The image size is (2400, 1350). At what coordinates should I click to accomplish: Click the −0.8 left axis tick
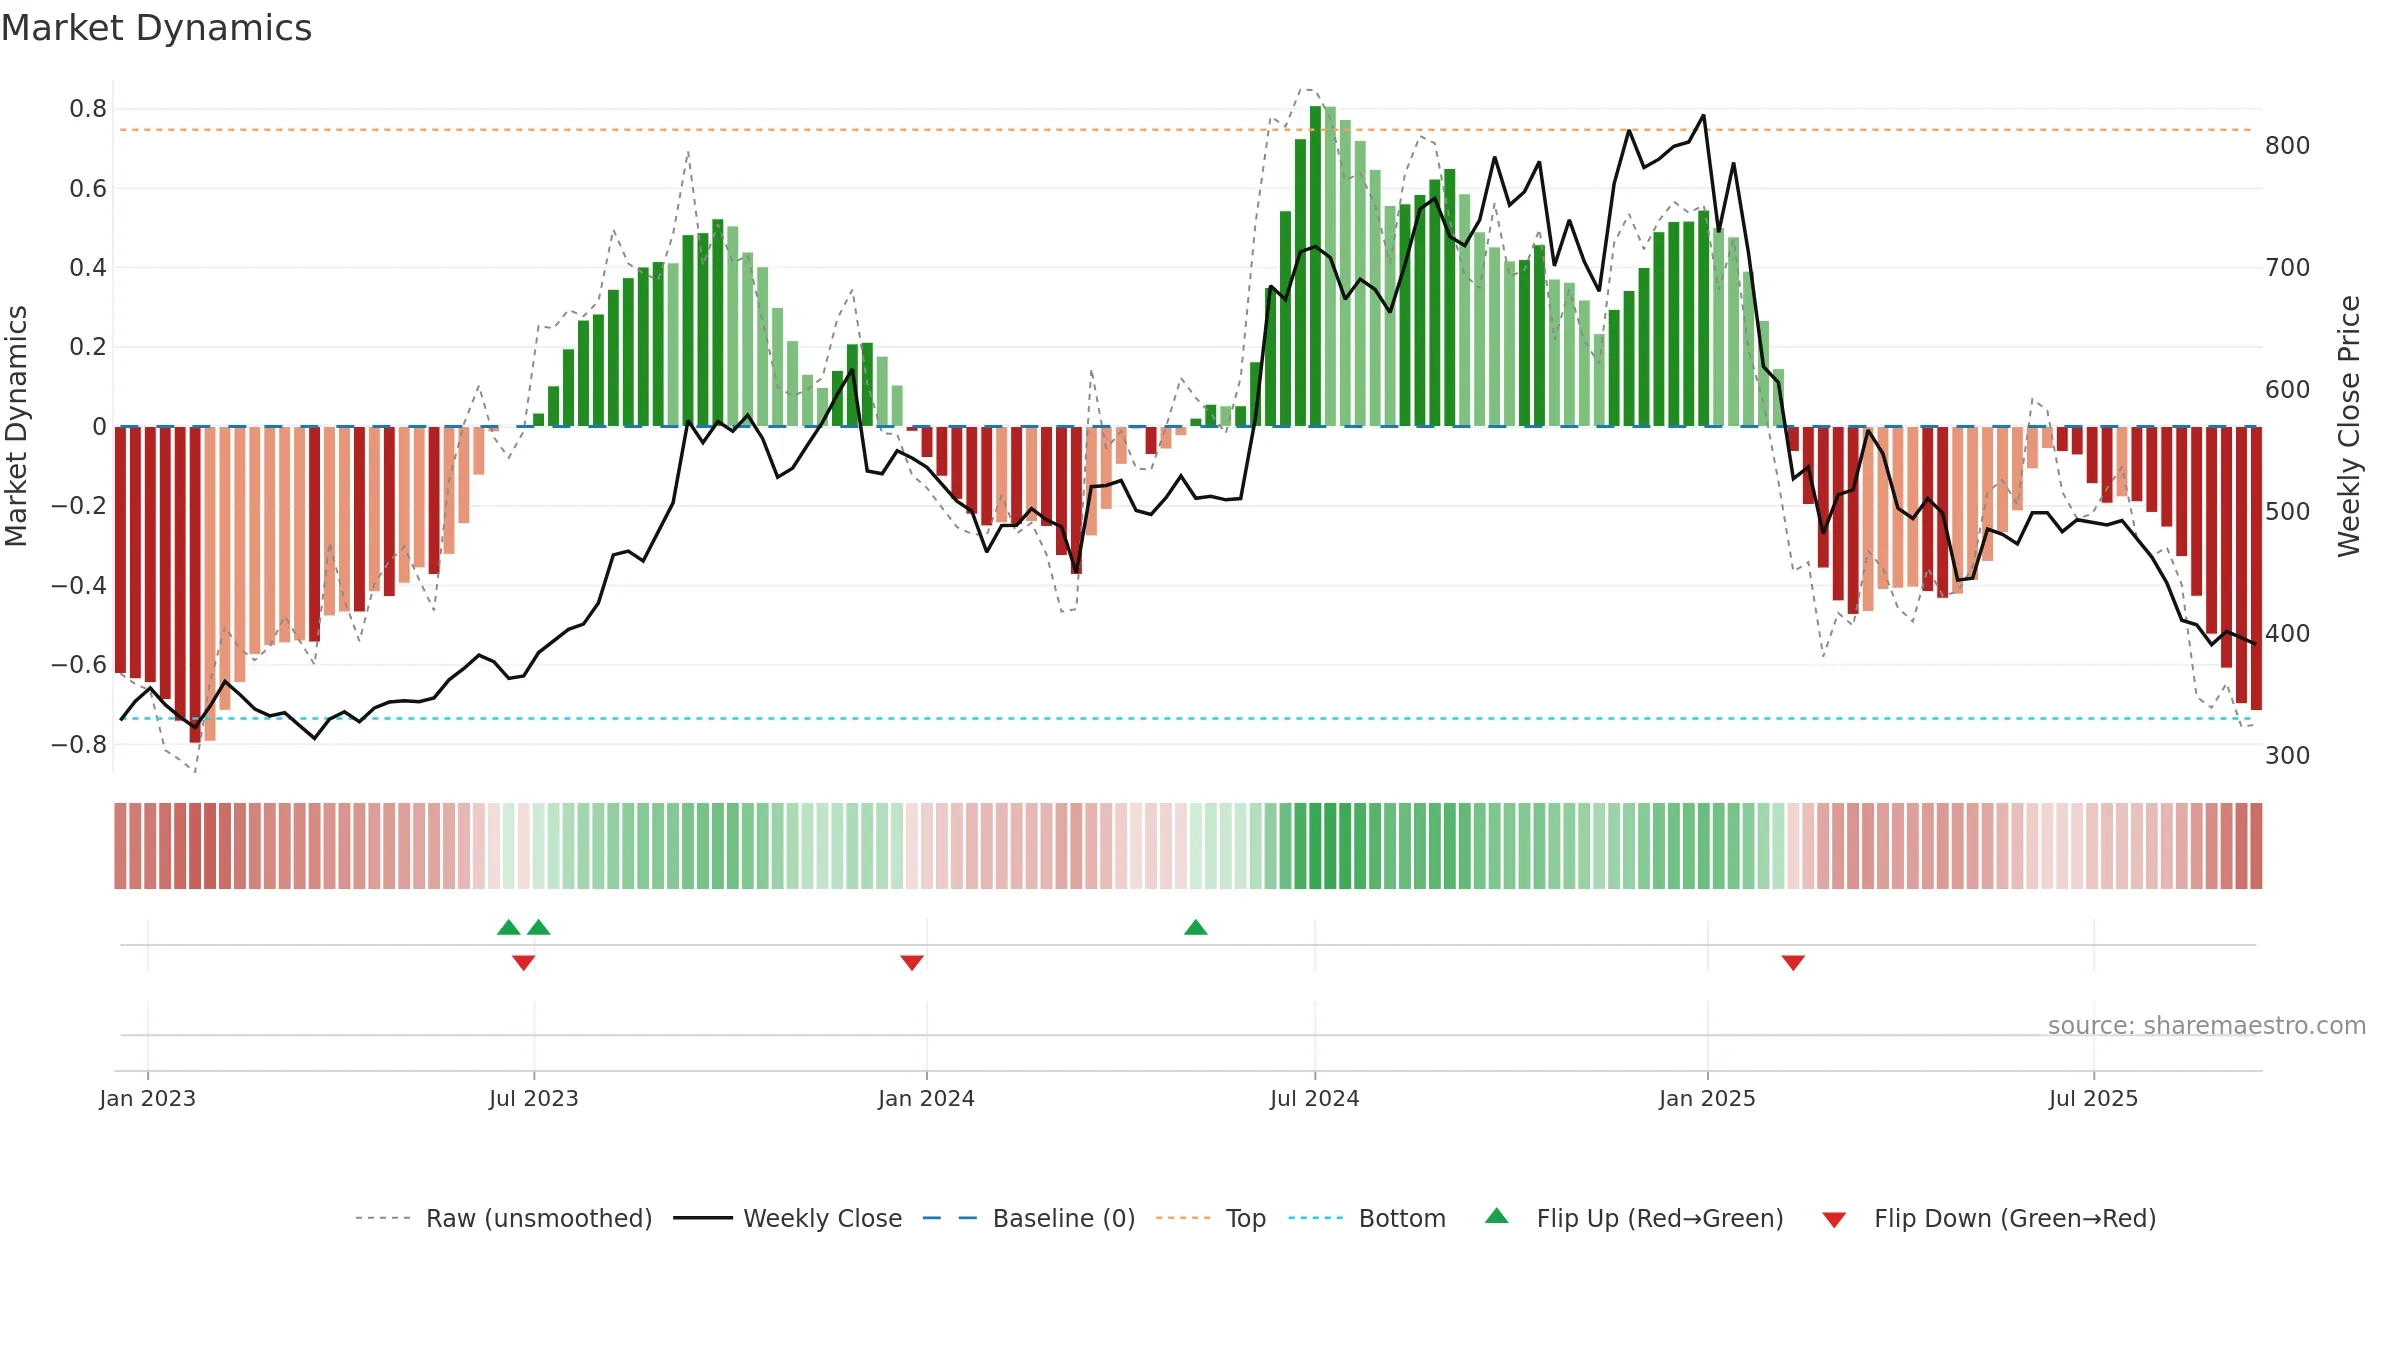pyautogui.click(x=79, y=745)
